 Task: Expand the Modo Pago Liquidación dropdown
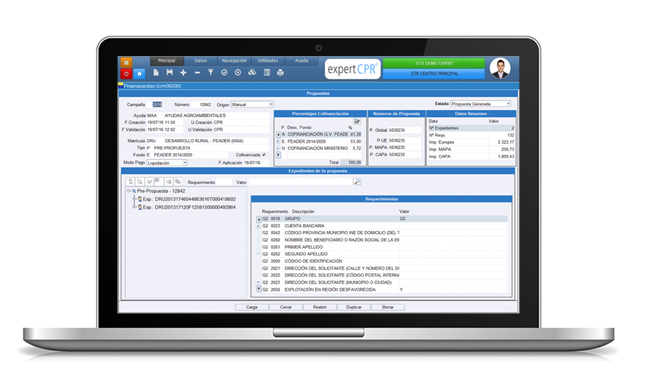click(x=167, y=163)
